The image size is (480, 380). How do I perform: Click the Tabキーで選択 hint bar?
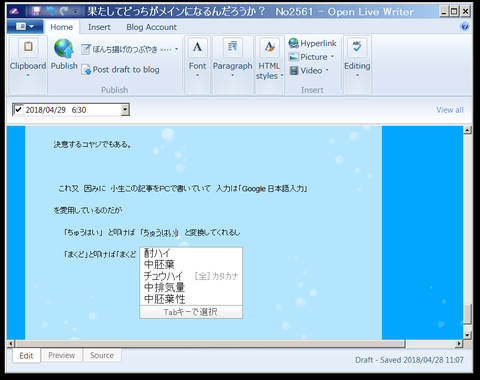pos(191,312)
